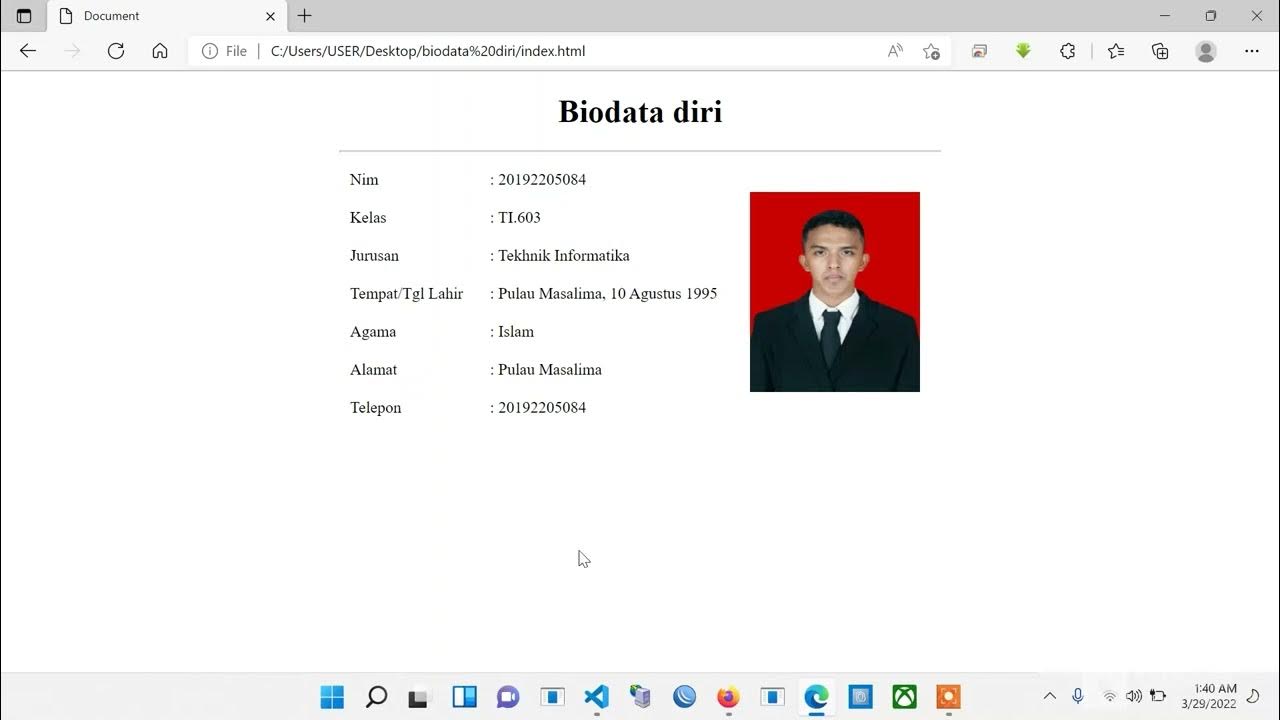Viewport: 1280px width, 720px height.
Task: Click the green download arrow extension
Action: 1023,51
